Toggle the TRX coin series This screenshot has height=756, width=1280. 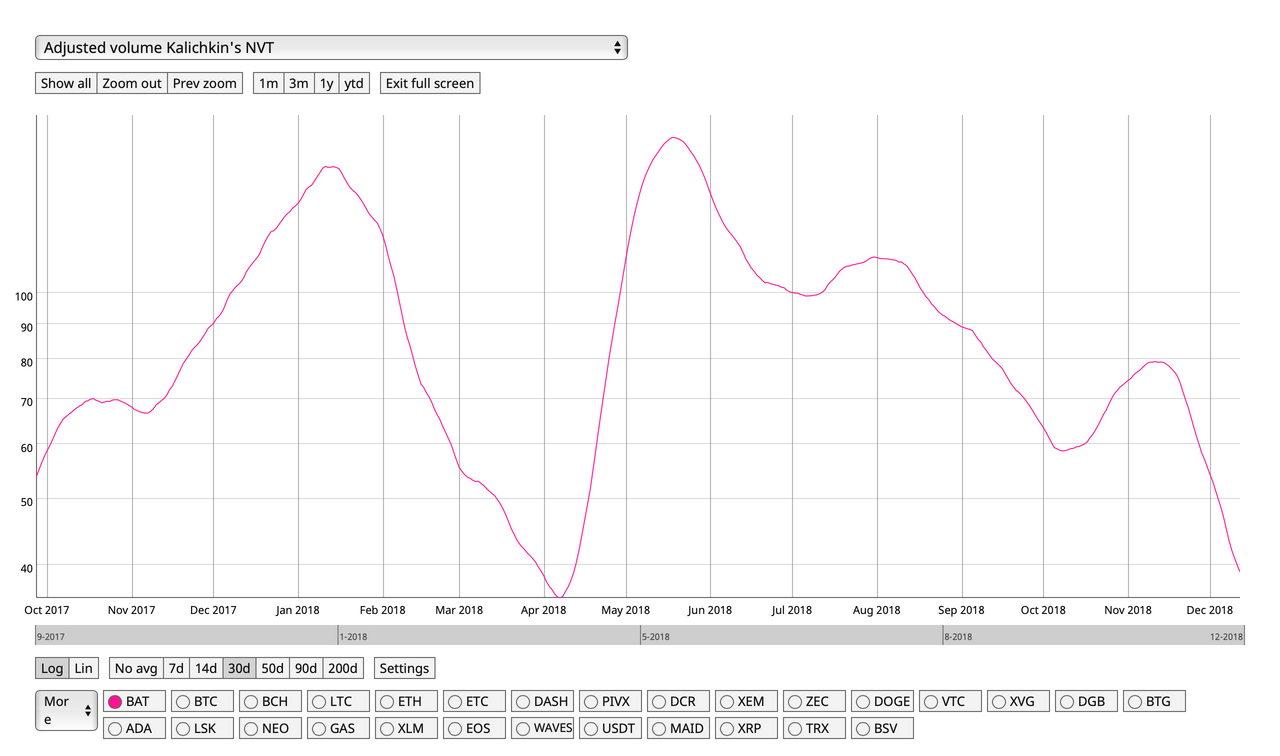click(x=815, y=728)
